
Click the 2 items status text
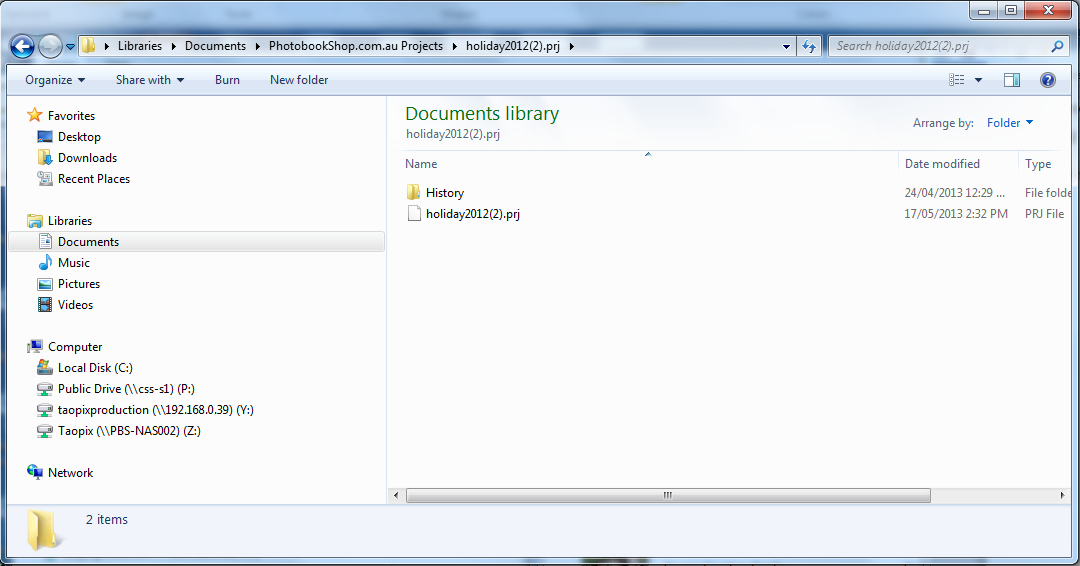click(x=107, y=520)
